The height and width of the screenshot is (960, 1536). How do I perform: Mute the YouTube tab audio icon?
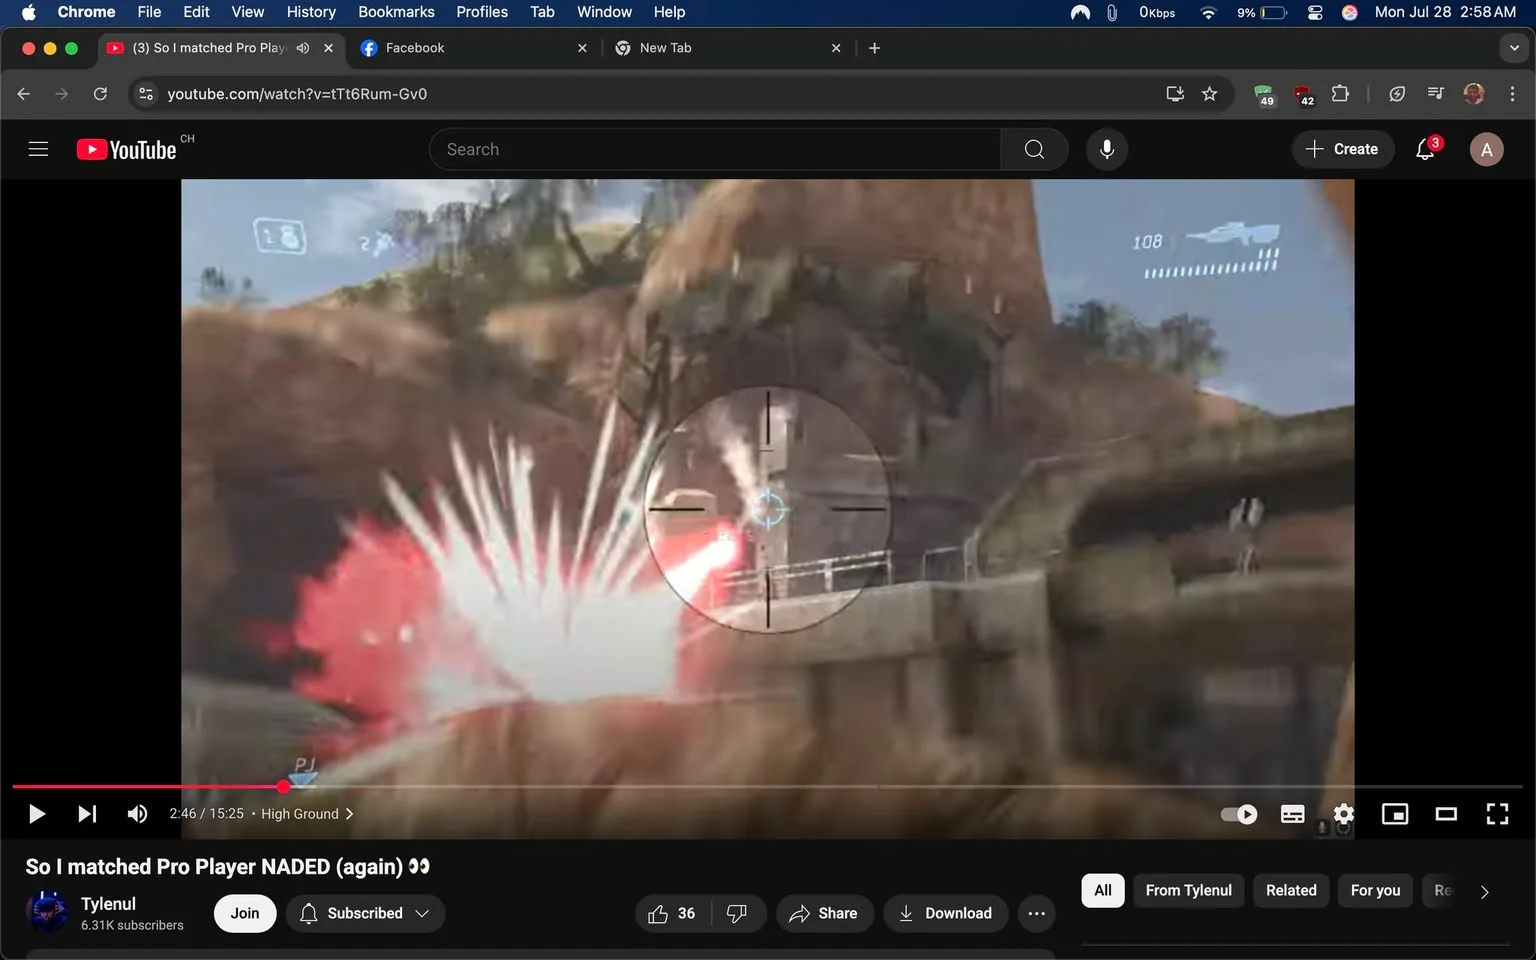click(x=303, y=48)
